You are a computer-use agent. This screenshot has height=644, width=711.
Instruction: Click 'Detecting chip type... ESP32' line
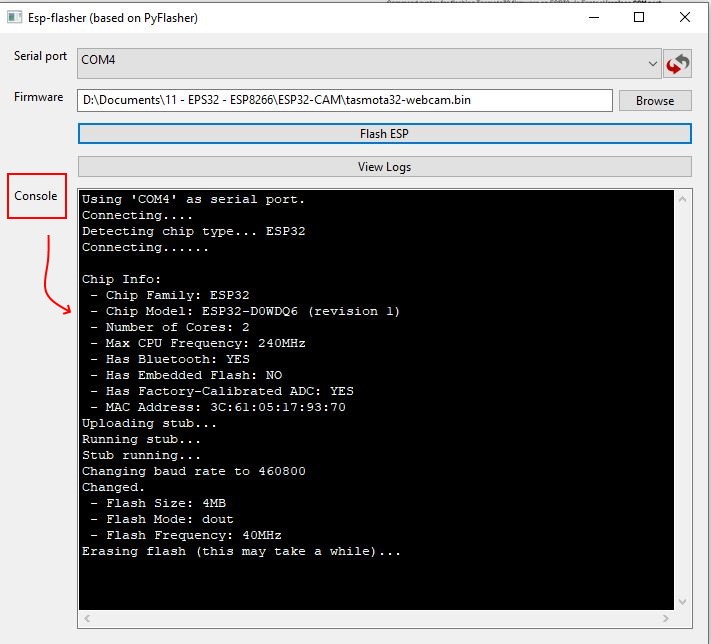click(194, 231)
